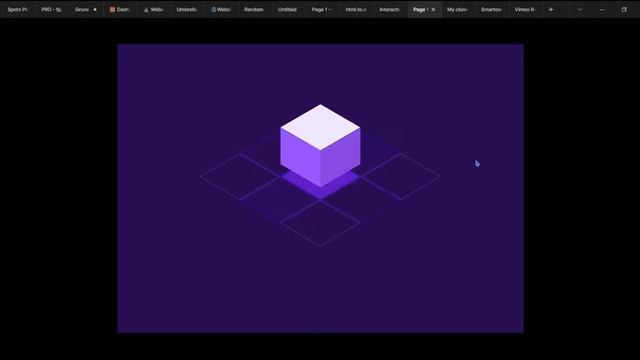Switch to the Spotz Pr tab
The height and width of the screenshot is (360, 640).
click(x=17, y=9)
